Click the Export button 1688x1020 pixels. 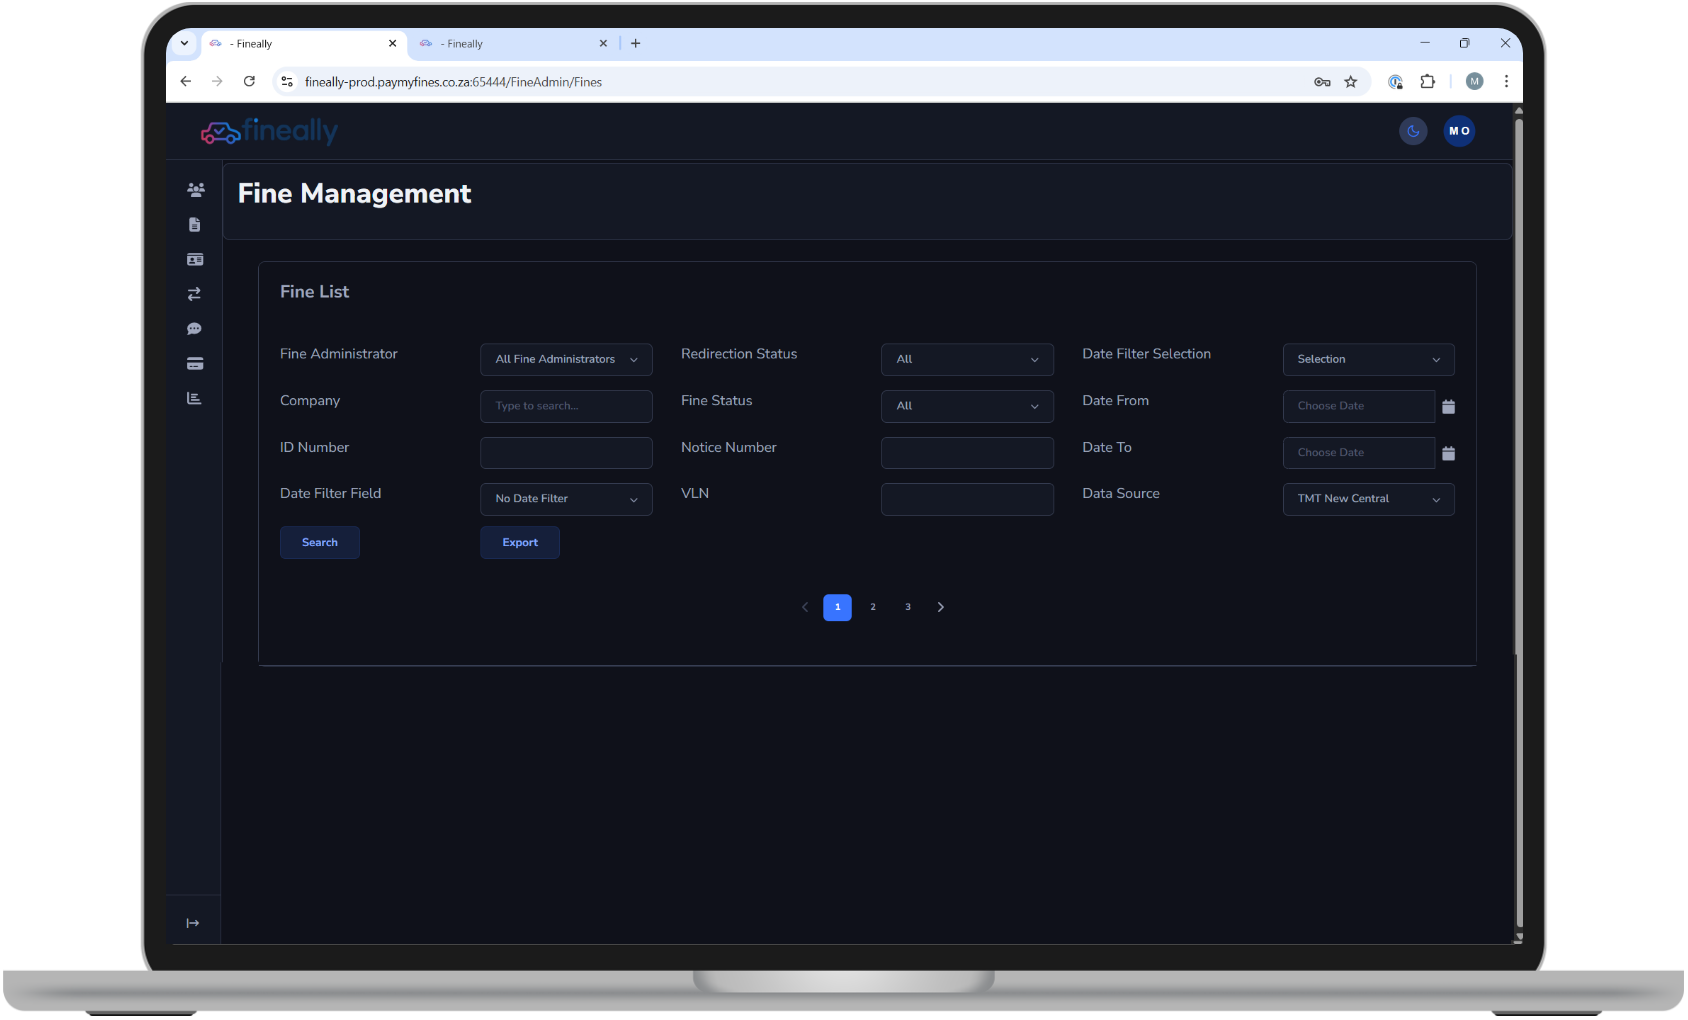tap(519, 542)
